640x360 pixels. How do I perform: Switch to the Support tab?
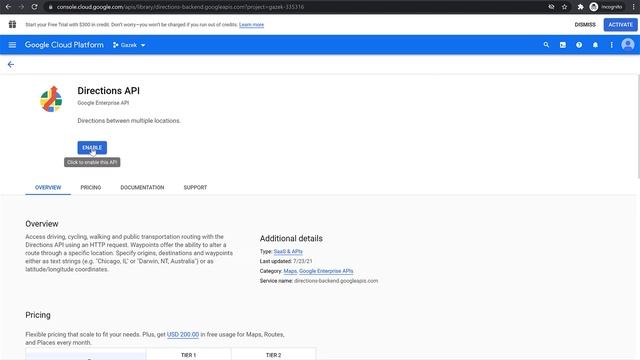click(195, 187)
